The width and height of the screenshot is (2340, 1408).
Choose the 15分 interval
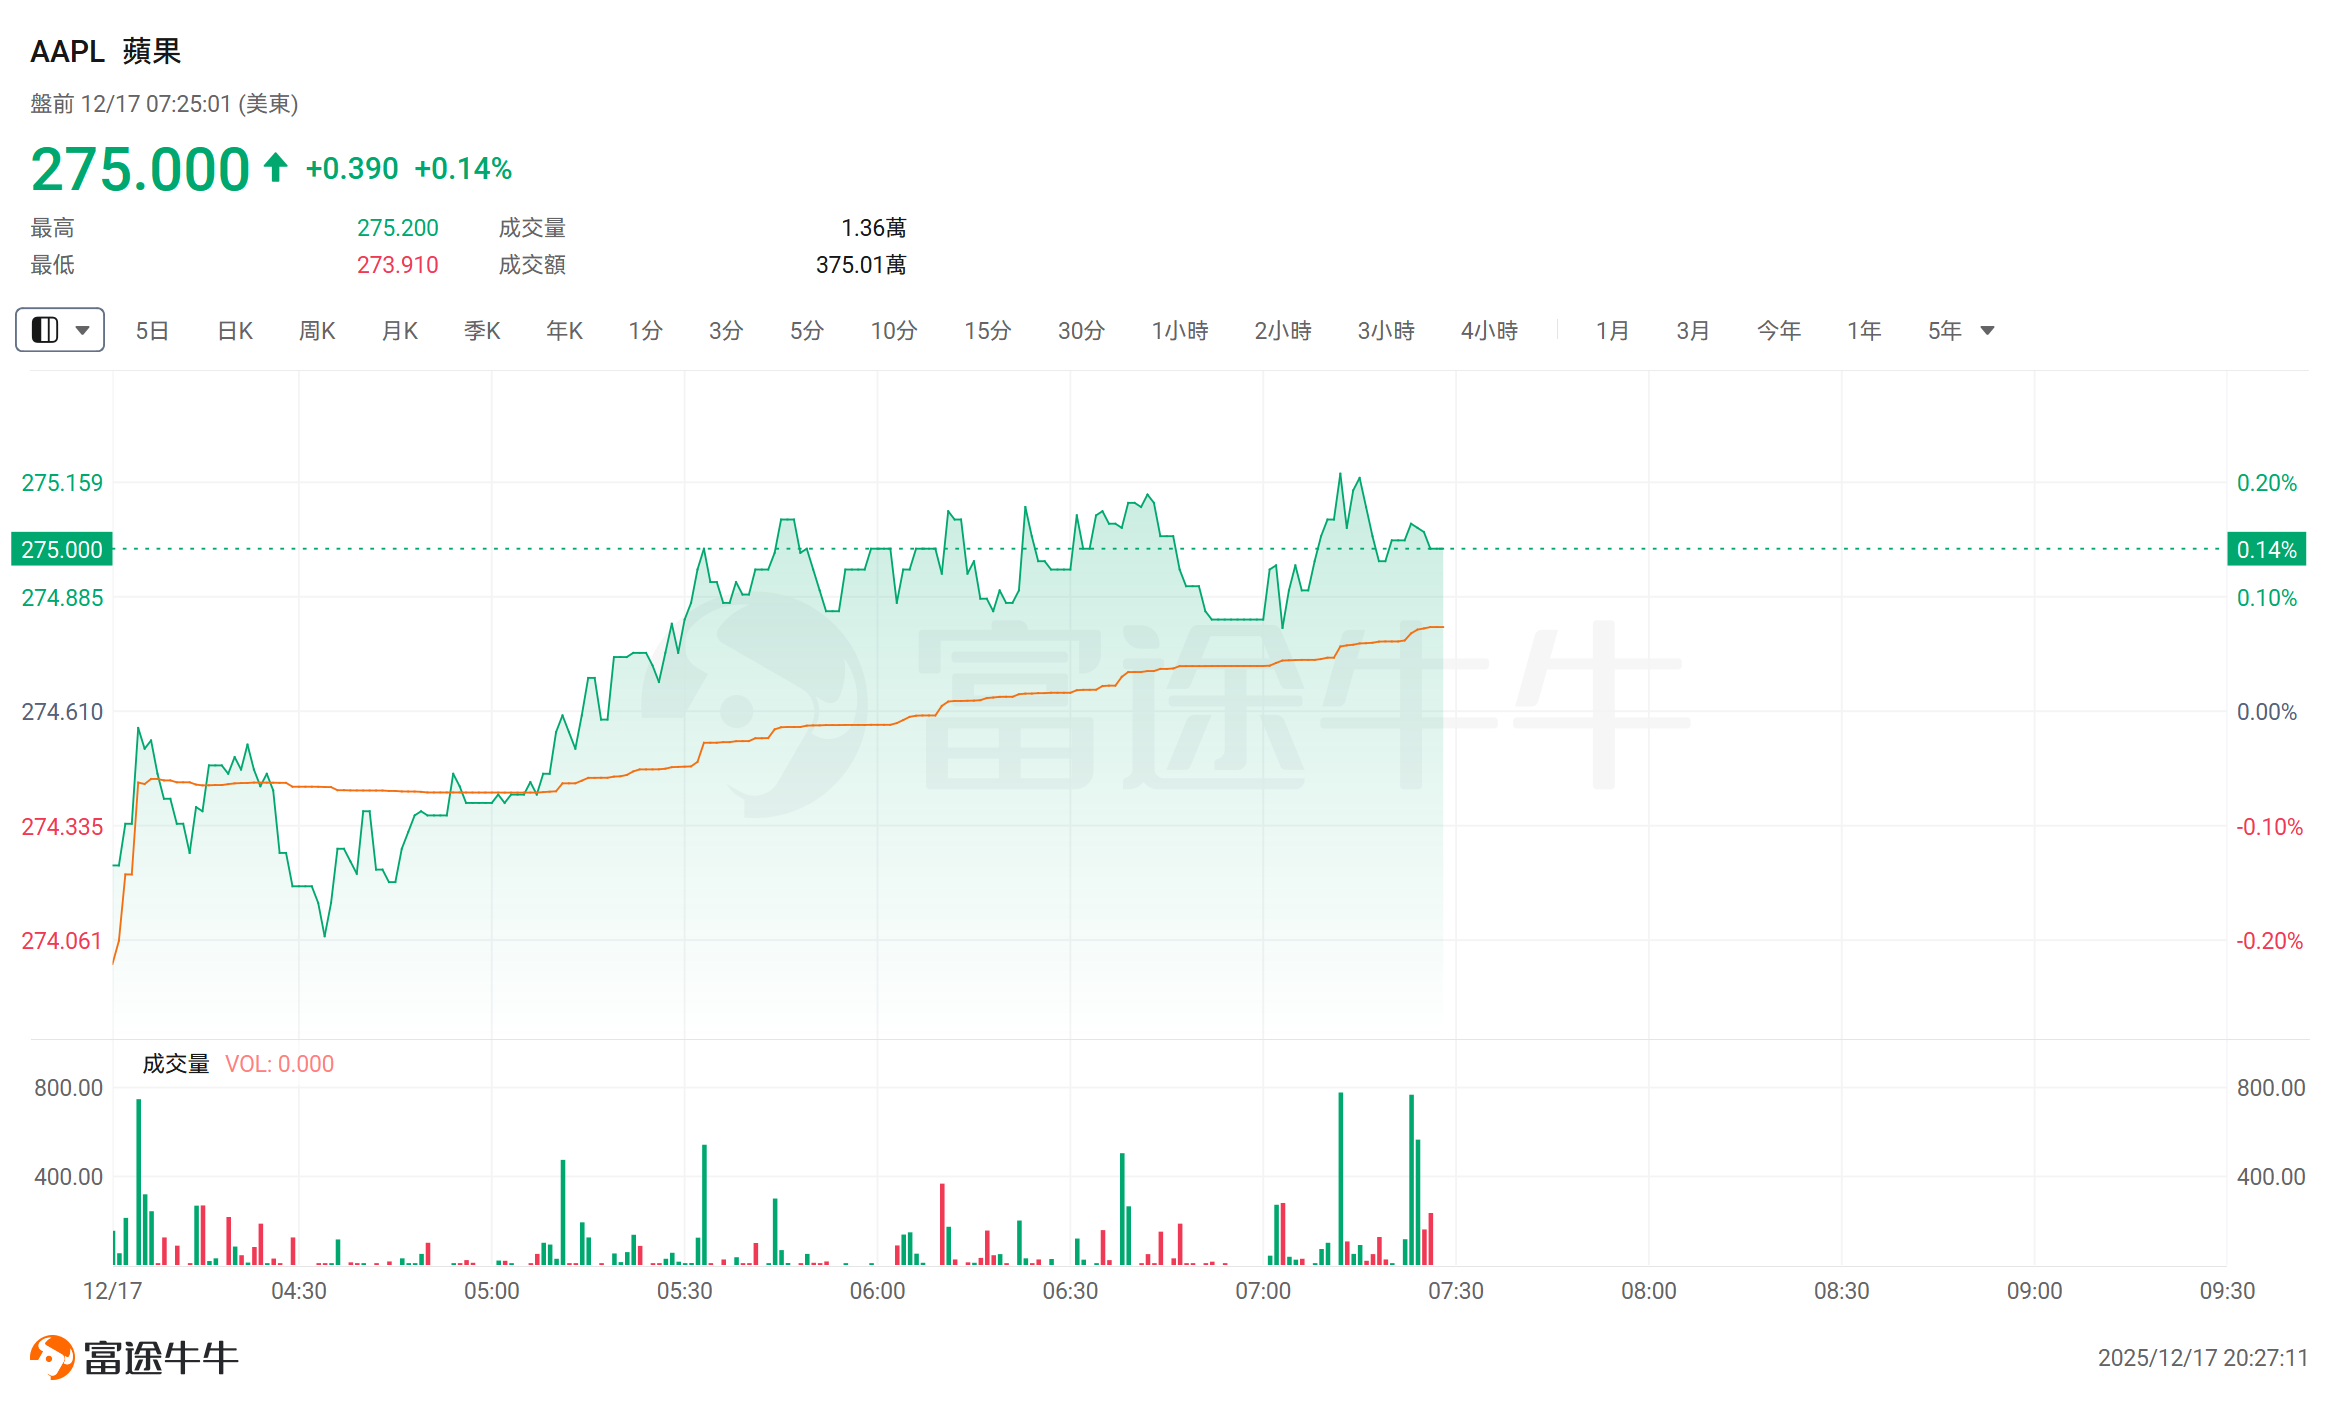click(x=987, y=331)
